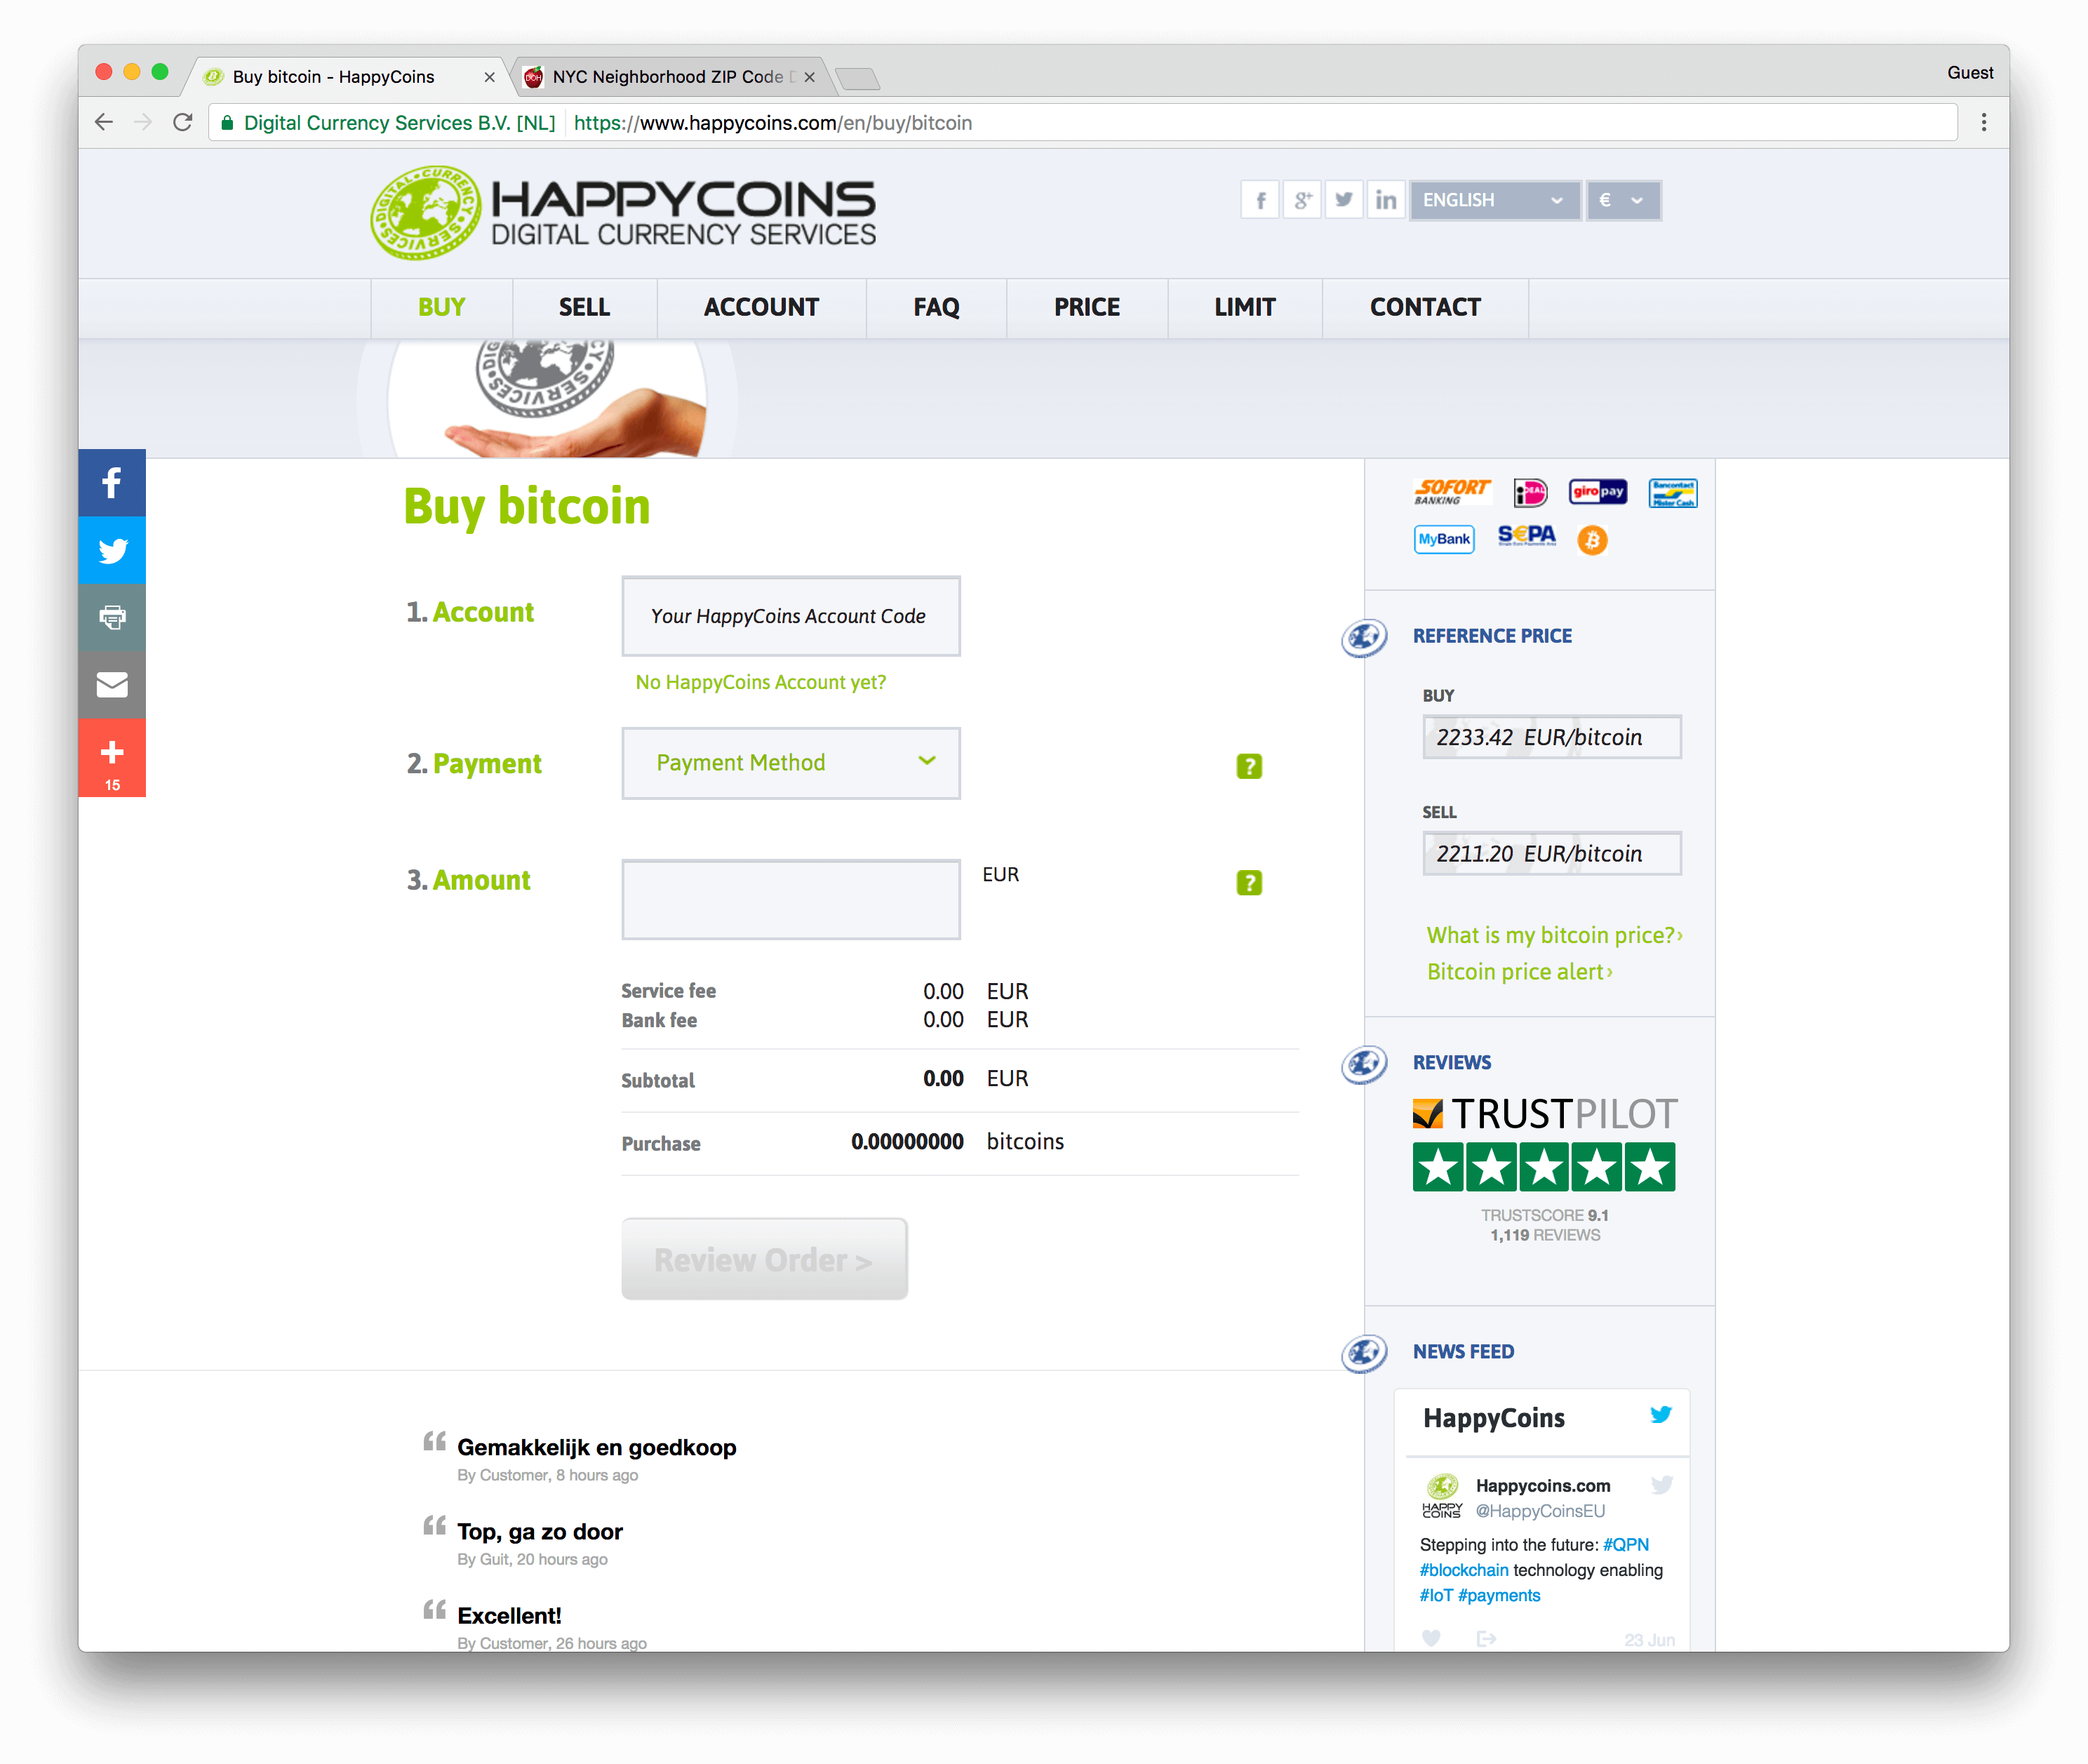This screenshot has width=2088, height=1764.
Task: Click What is my bitcoin price link
Action: 1554,935
